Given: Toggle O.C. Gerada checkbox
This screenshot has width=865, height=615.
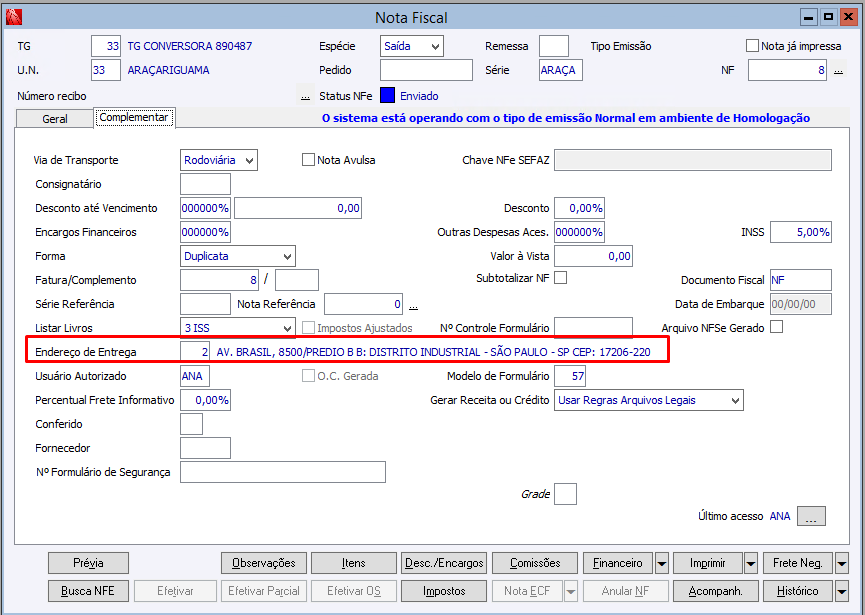Looking at the screenshot, I should click(x=308, y=376).
